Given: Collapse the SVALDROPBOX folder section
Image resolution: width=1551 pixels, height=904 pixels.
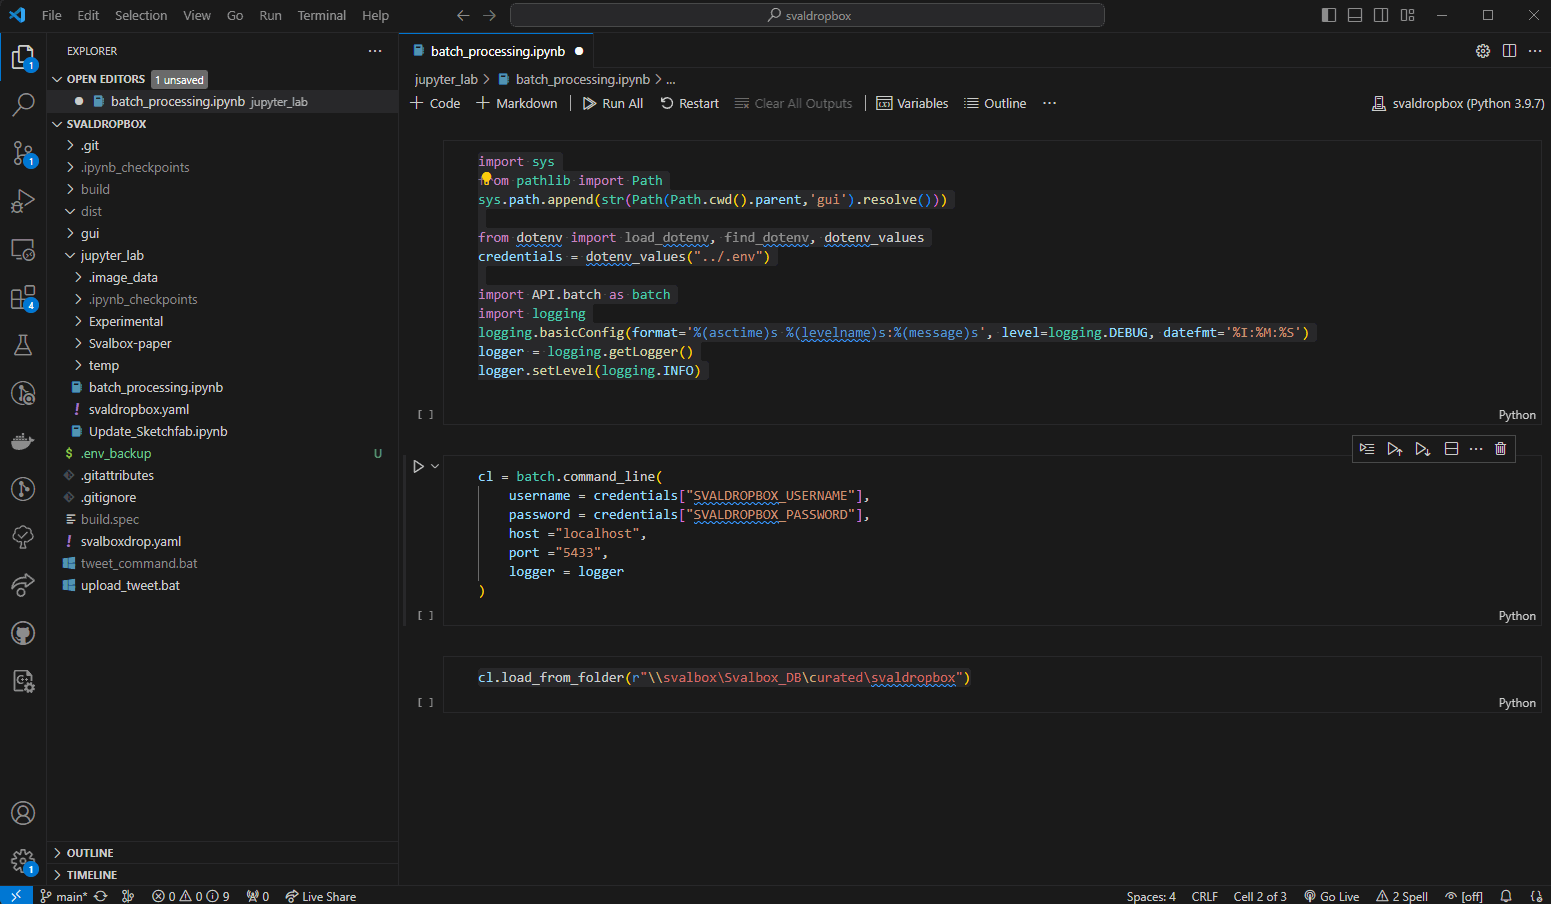Looking at the screenshot, I should (57, 124).
